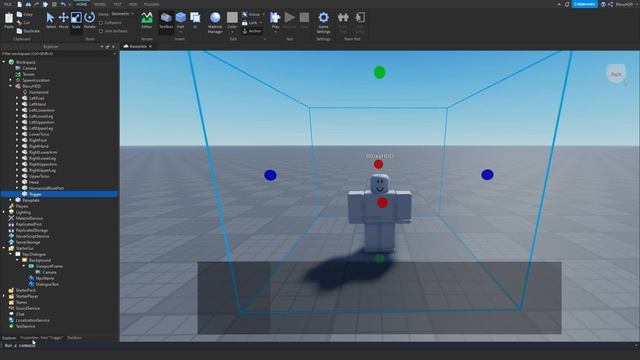Select the Baseplate document tab
The height and width of the screenshot is (360, 640).
(138, 47)
